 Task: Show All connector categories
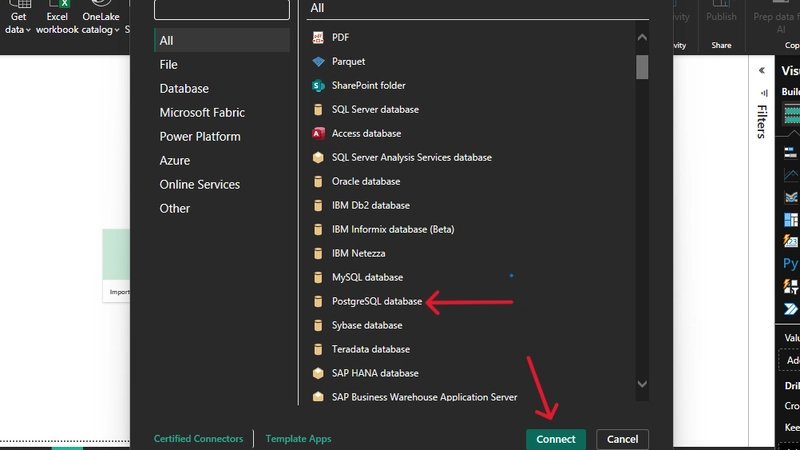222,40
